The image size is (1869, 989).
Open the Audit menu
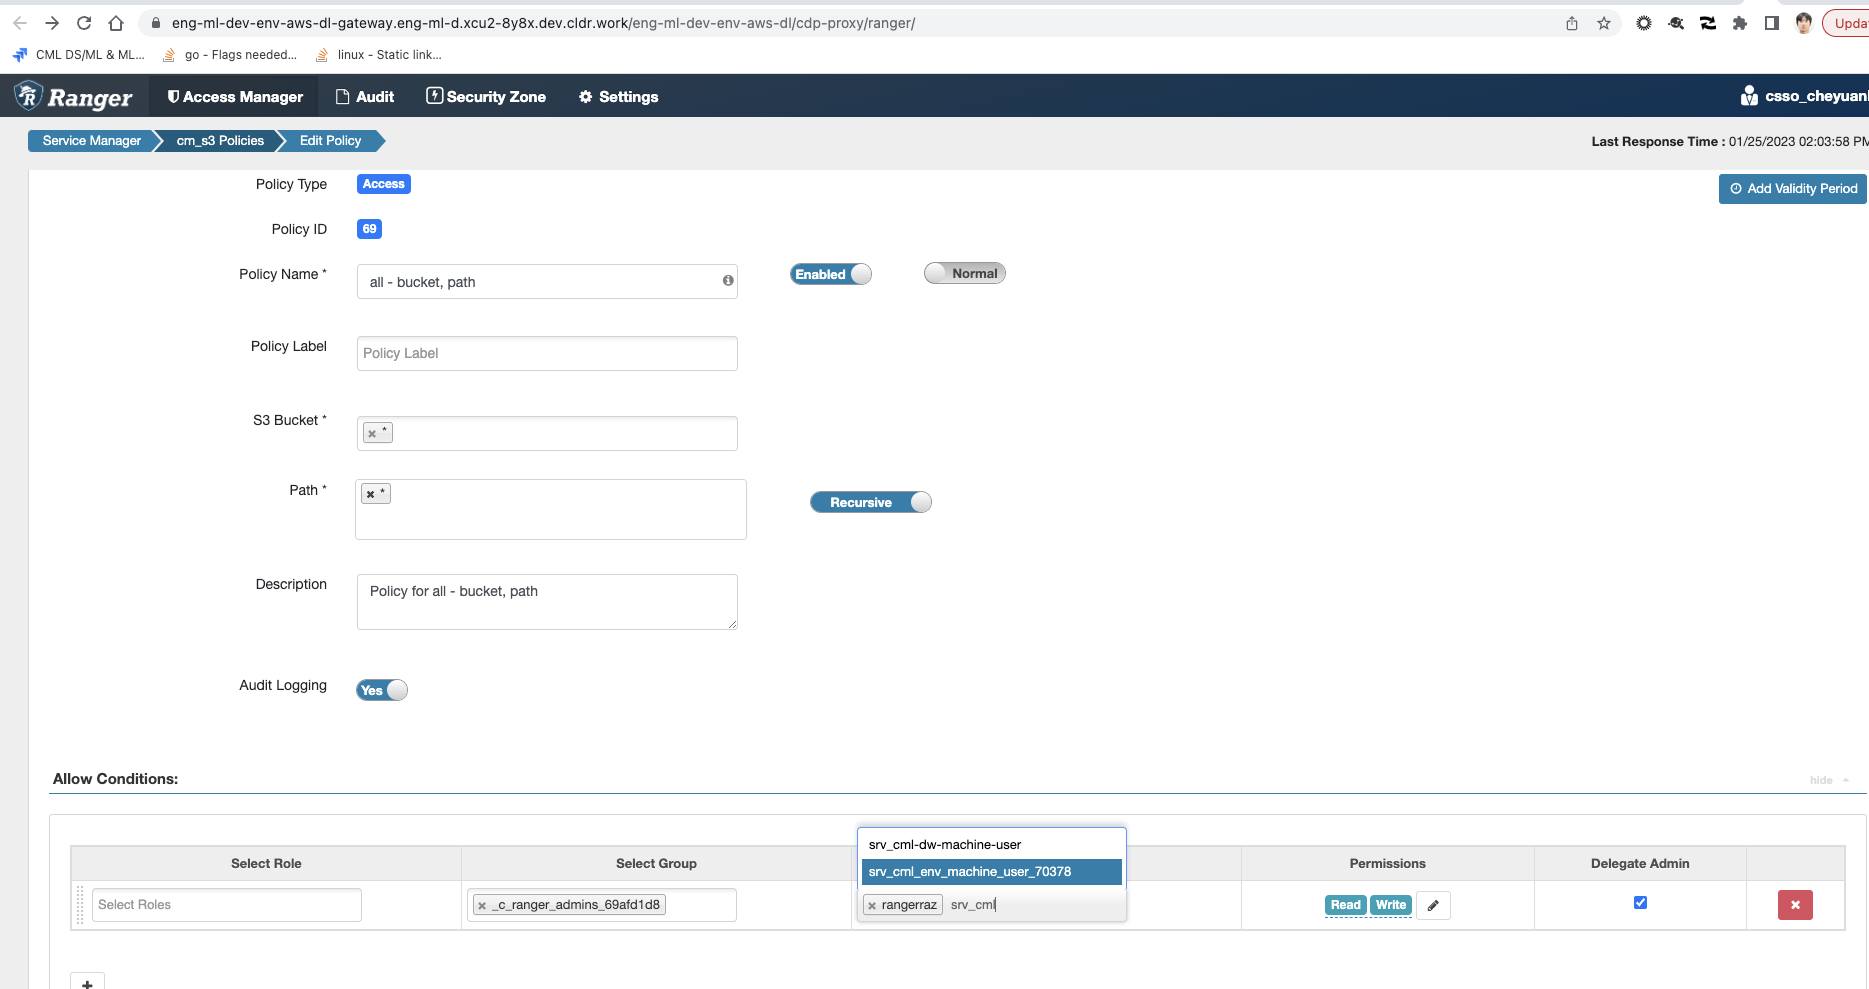point(365,97)
